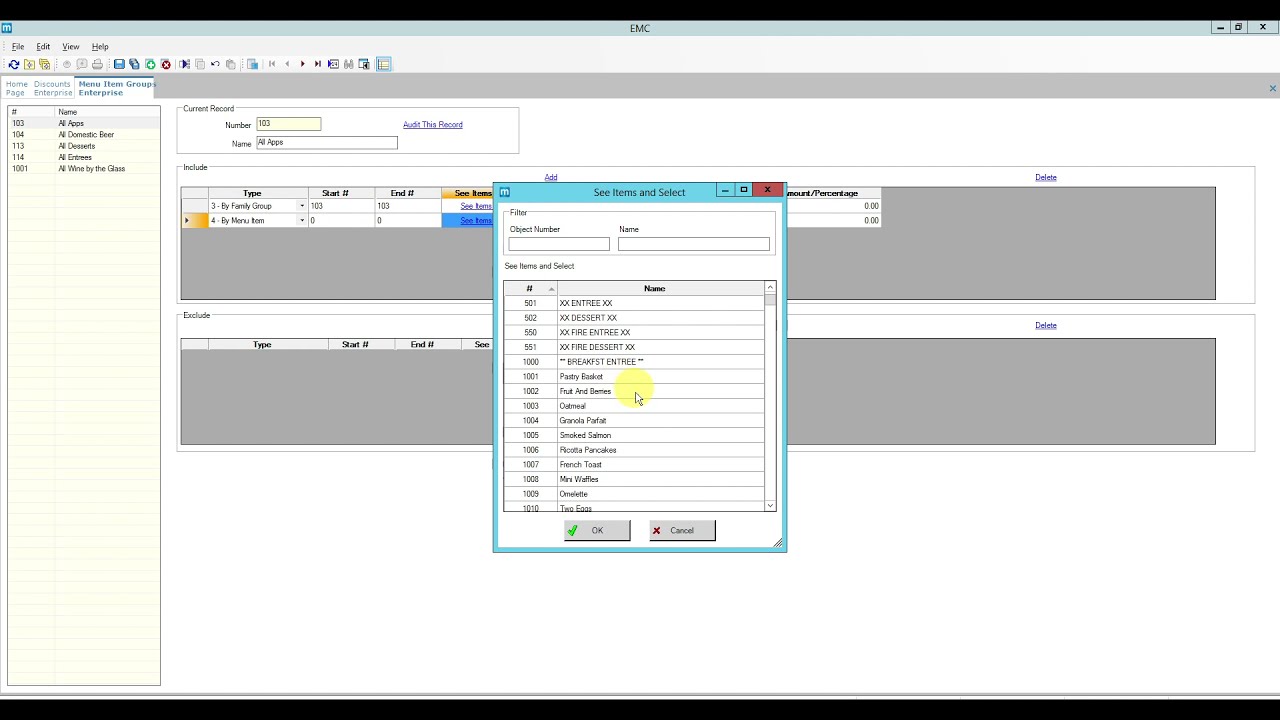Select the Pastry Basket item row
1280x720 pixels.
(634, 377)
